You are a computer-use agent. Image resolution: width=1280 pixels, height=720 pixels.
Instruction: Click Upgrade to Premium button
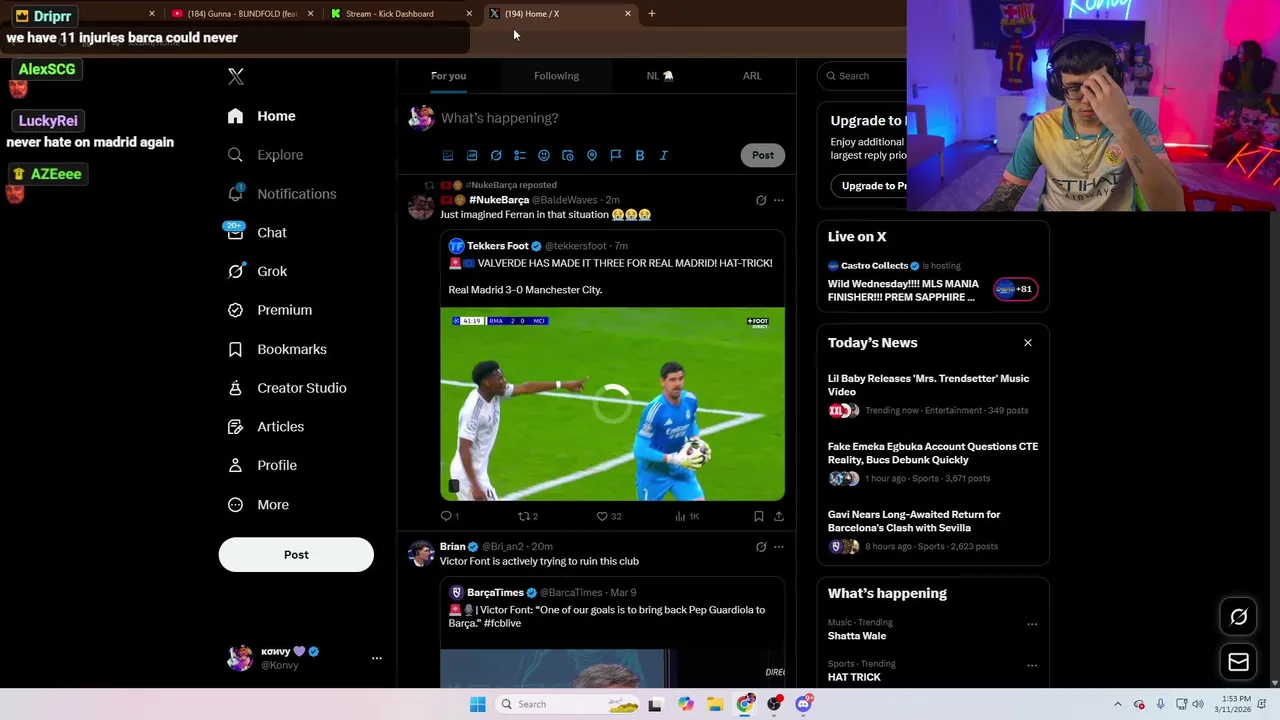pos(869,186)
